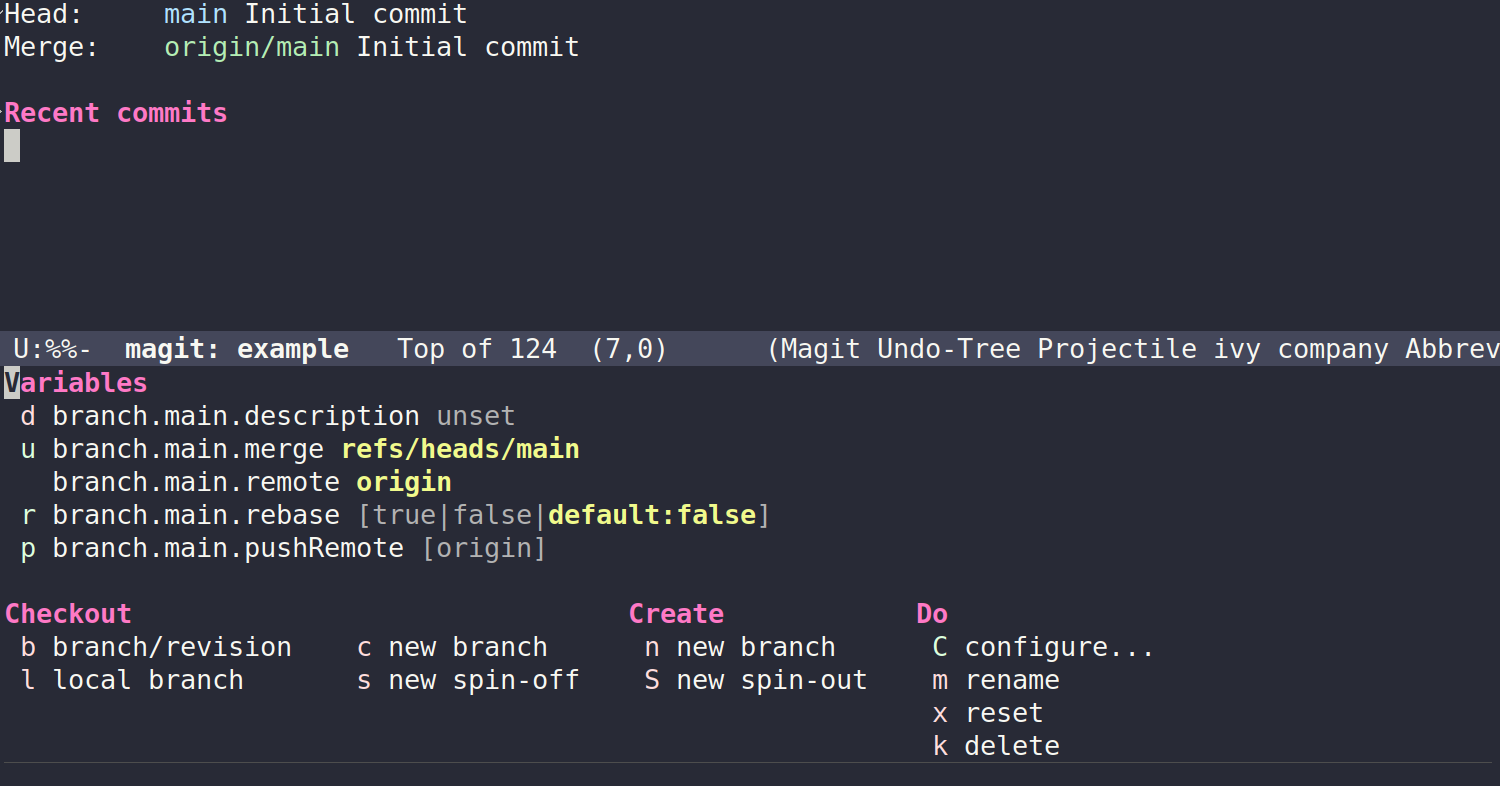
Task: Select 'b branch/revision' checkout command
Action: click(x=156, y=647)
